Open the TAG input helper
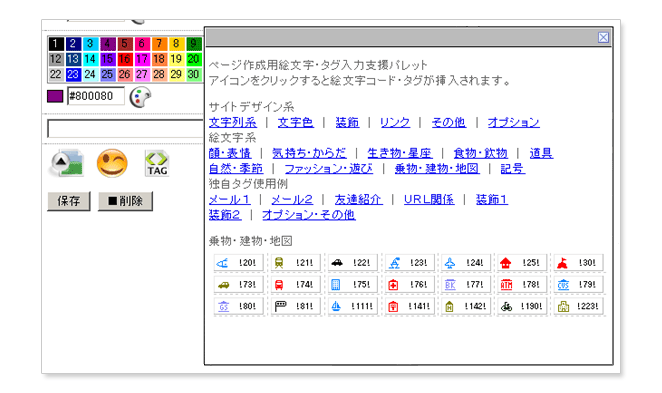Viewport: 662px width, 393px height. [x=157, y=163]
